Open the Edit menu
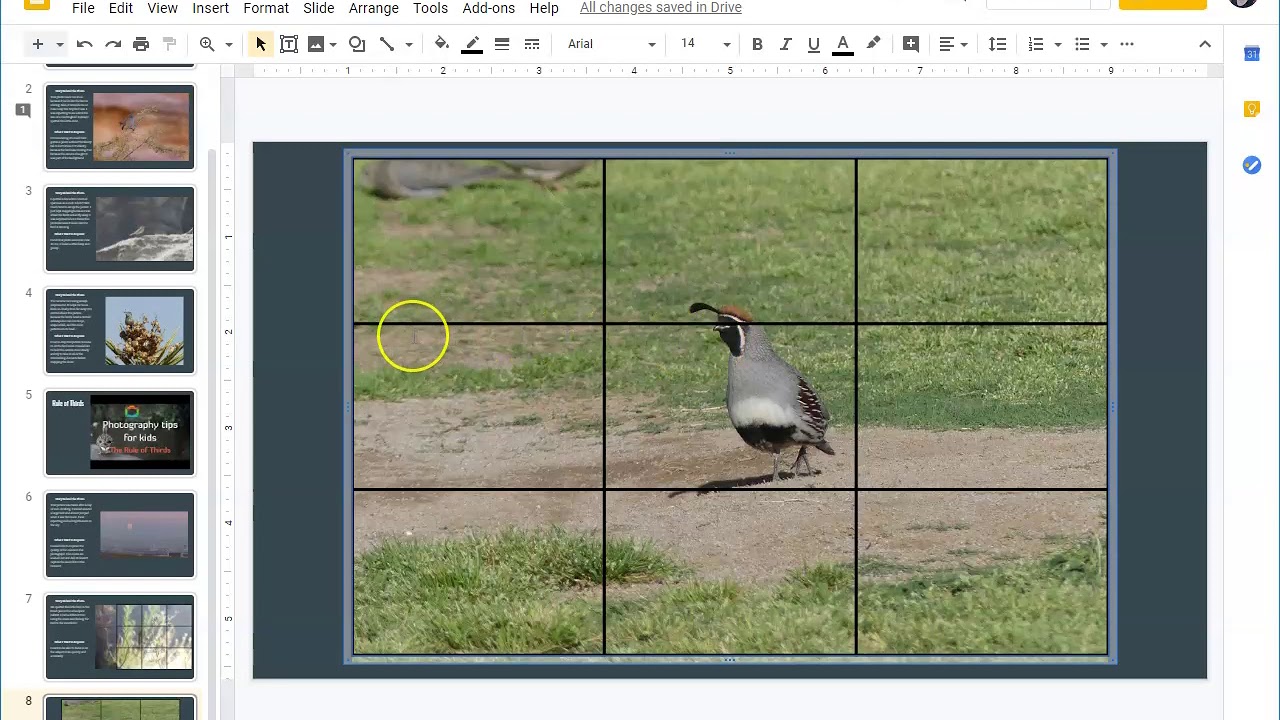Image resolution: width=1280 pixels, height=720 pixels. 121,8
